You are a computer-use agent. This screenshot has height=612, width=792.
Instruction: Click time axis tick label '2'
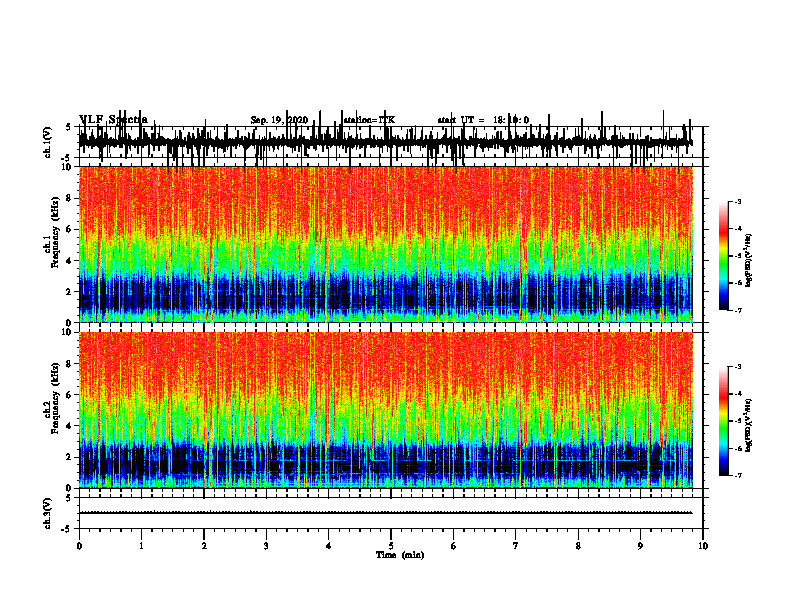tap(204, 546)
